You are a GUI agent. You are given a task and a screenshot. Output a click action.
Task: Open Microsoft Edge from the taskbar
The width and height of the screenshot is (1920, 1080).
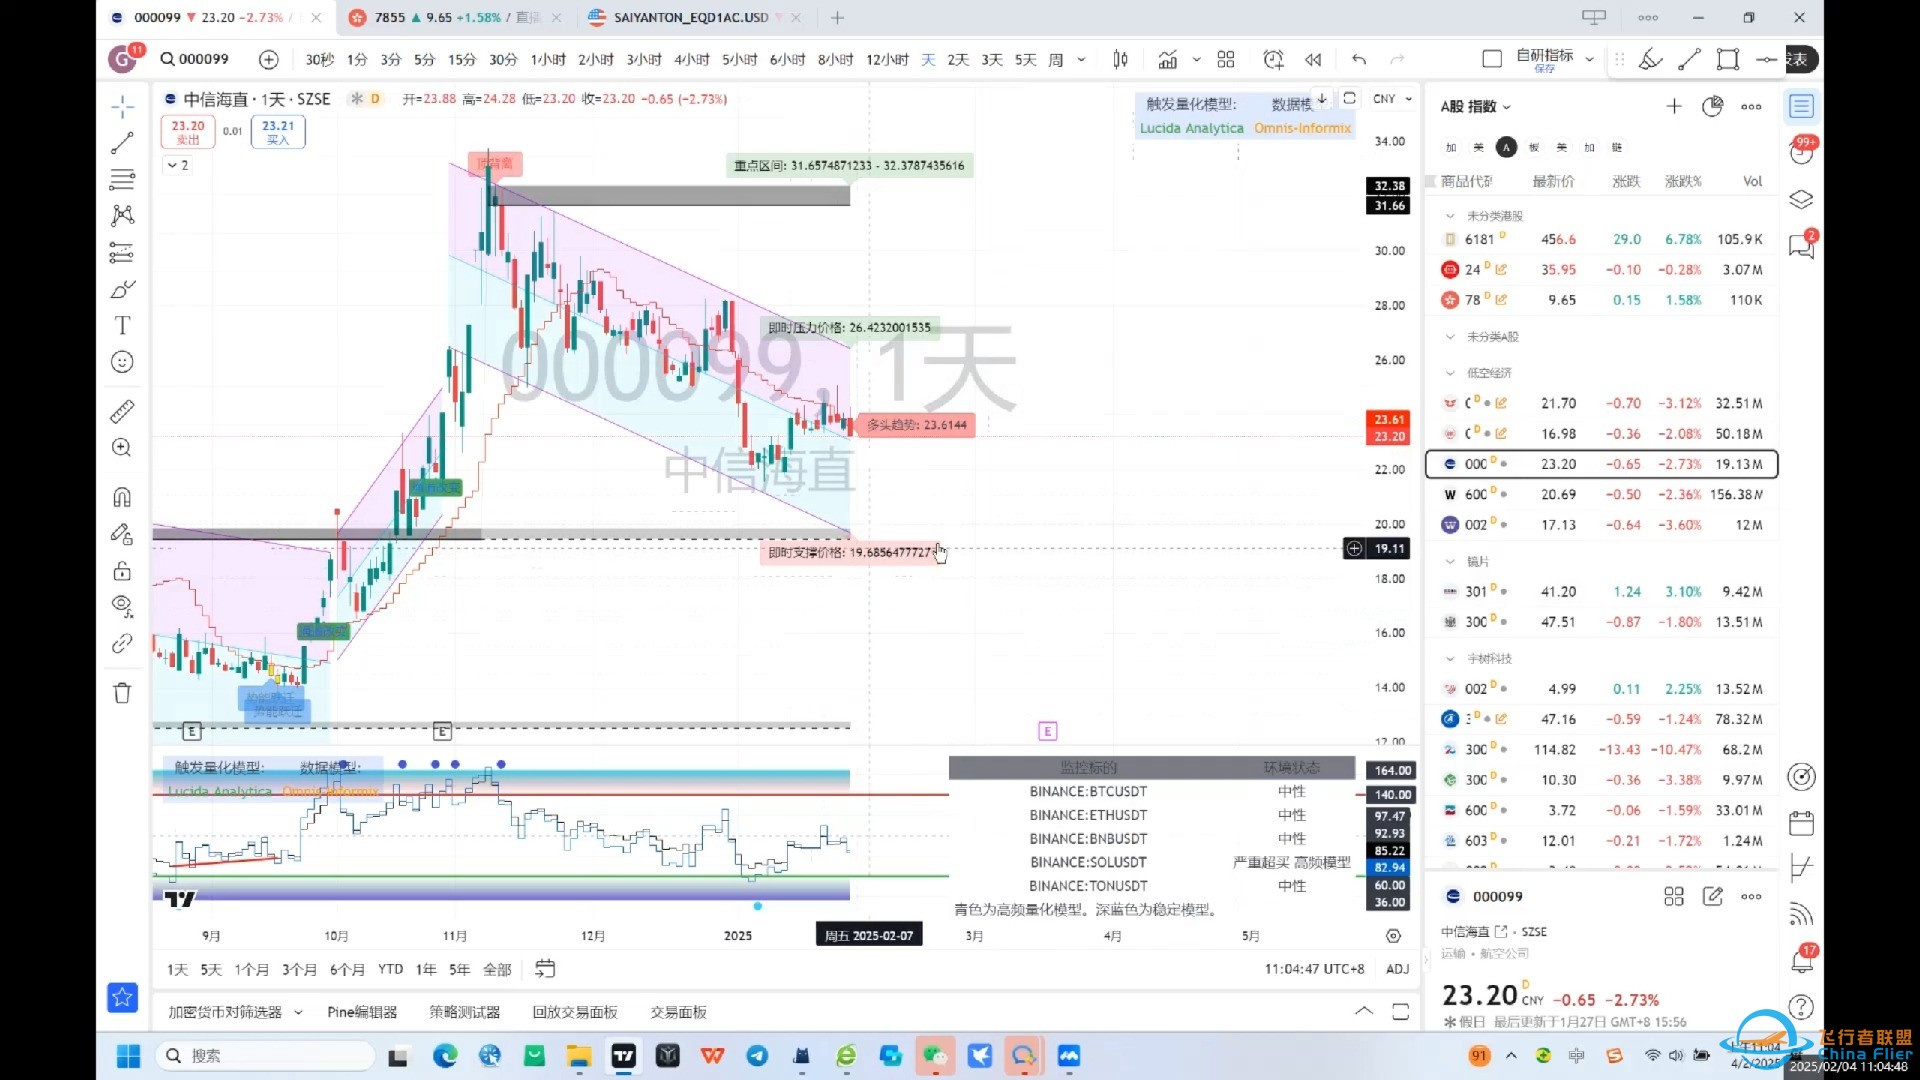tap(445, 1056)
